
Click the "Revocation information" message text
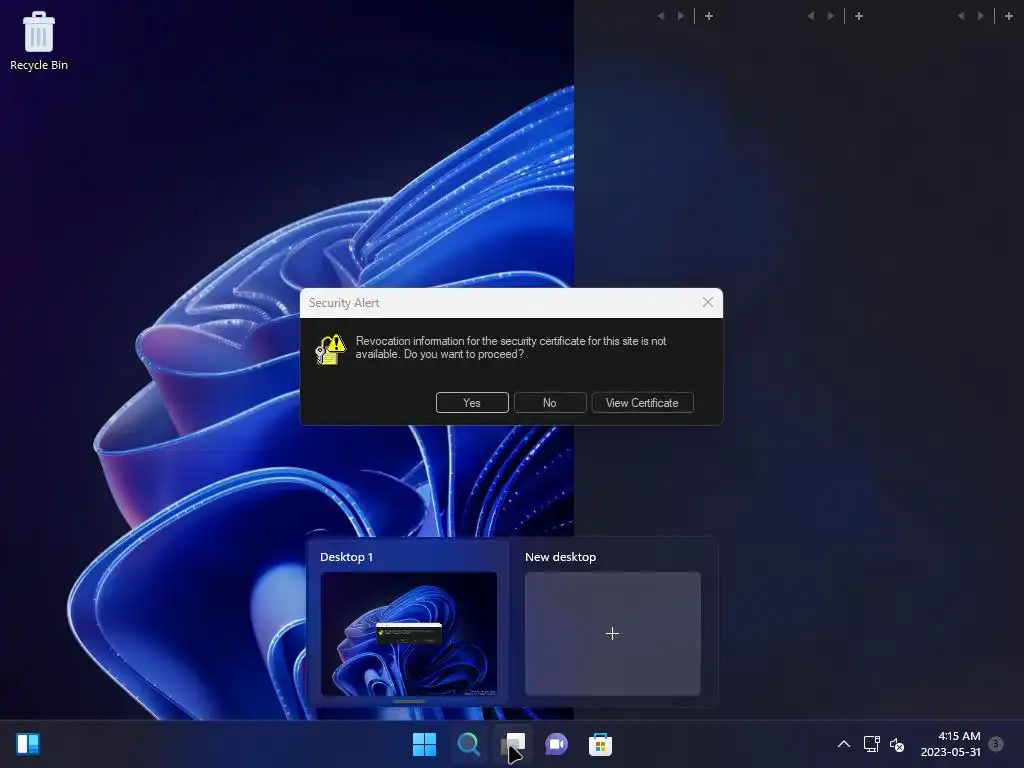pyautogui.click(x=511, y=347)
